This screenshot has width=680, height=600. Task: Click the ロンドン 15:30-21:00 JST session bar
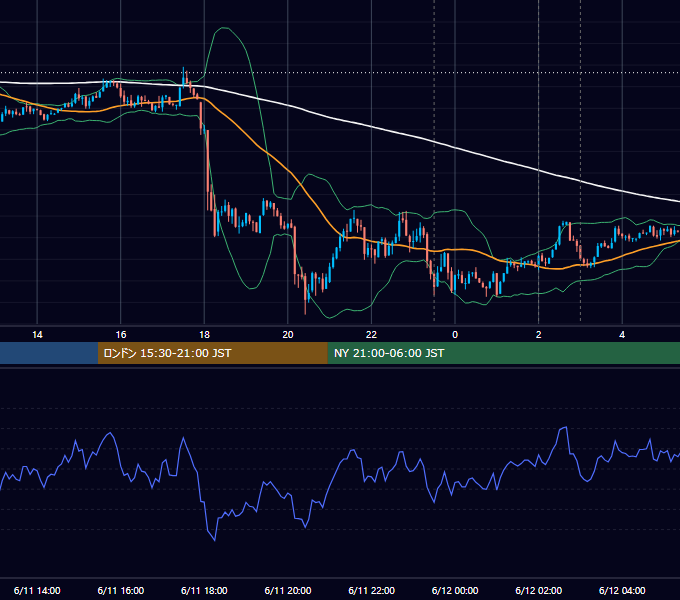[213, 353]
